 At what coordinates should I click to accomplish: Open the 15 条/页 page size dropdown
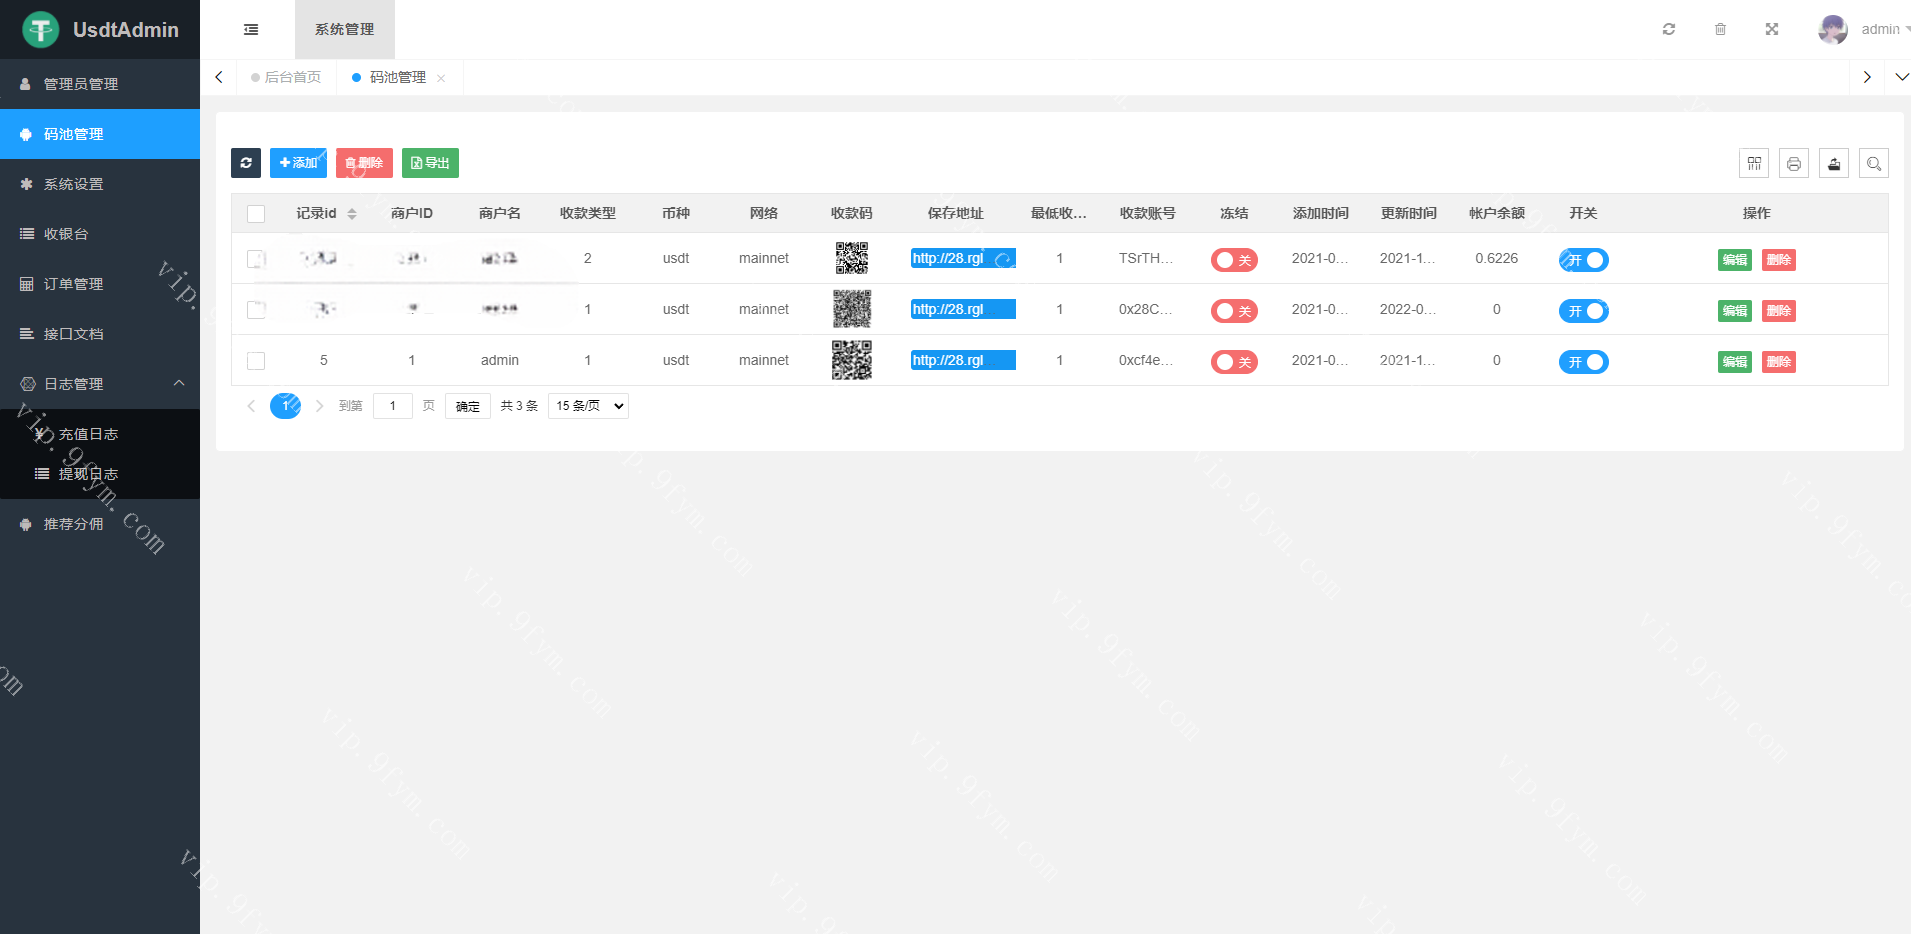click(588, 406)
